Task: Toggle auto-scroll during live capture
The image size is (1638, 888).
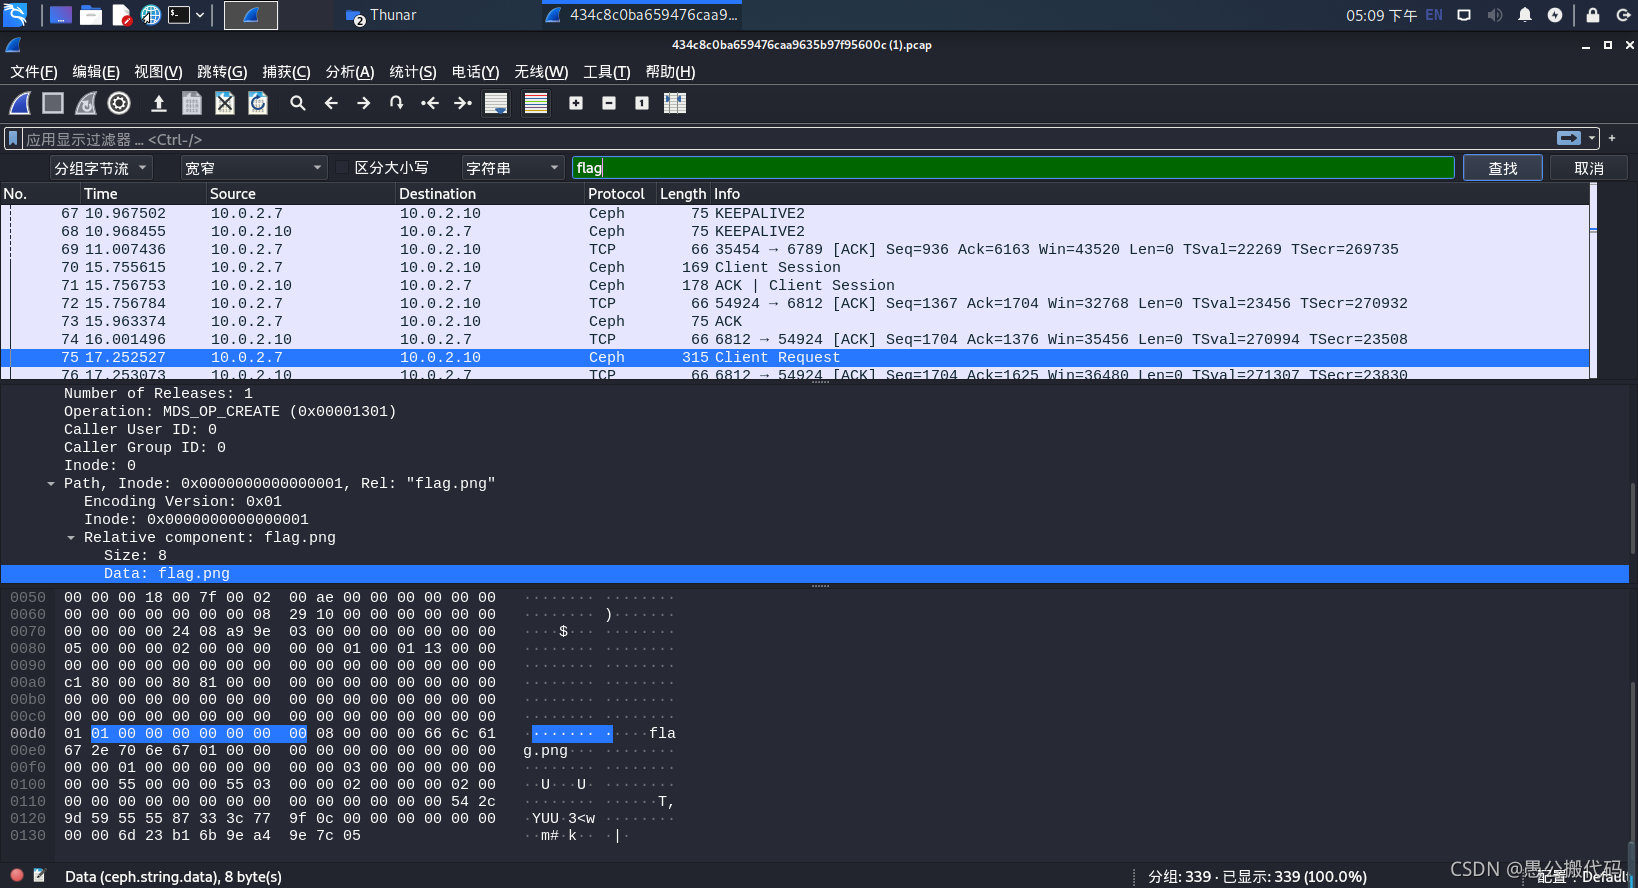Action: pyautogui.click(x=496, y=103)
